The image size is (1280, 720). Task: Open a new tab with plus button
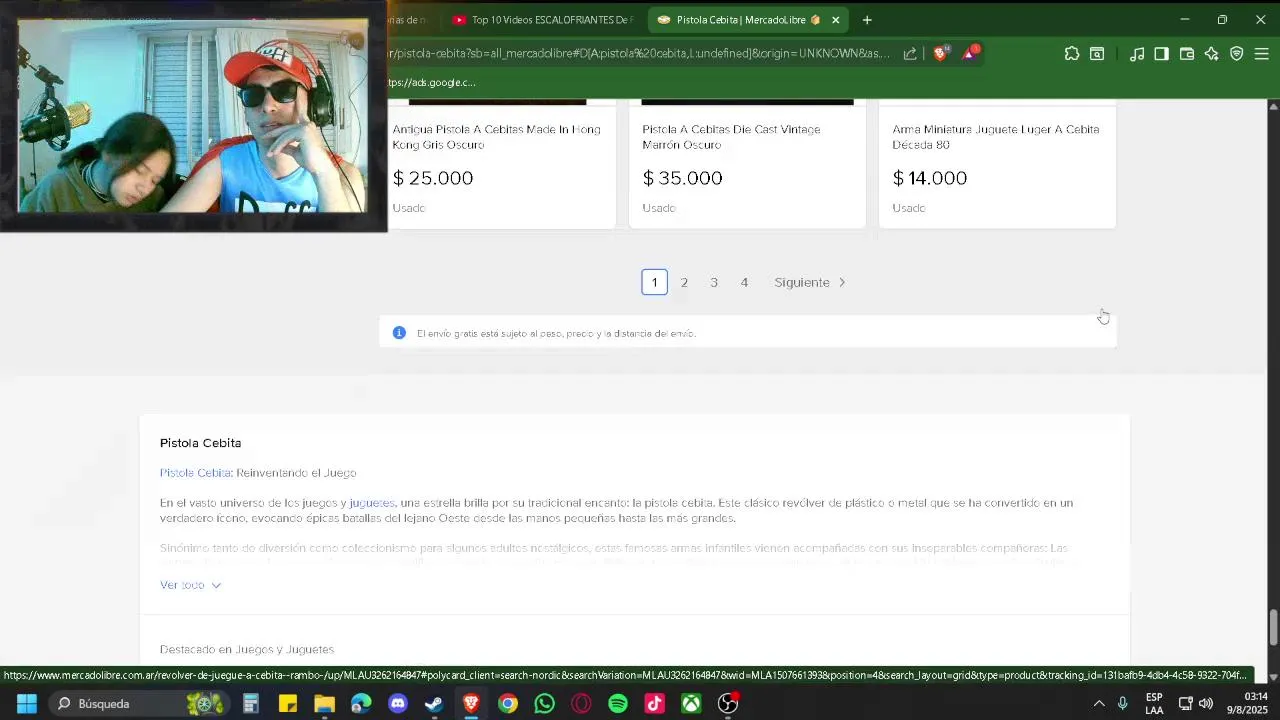867,20
